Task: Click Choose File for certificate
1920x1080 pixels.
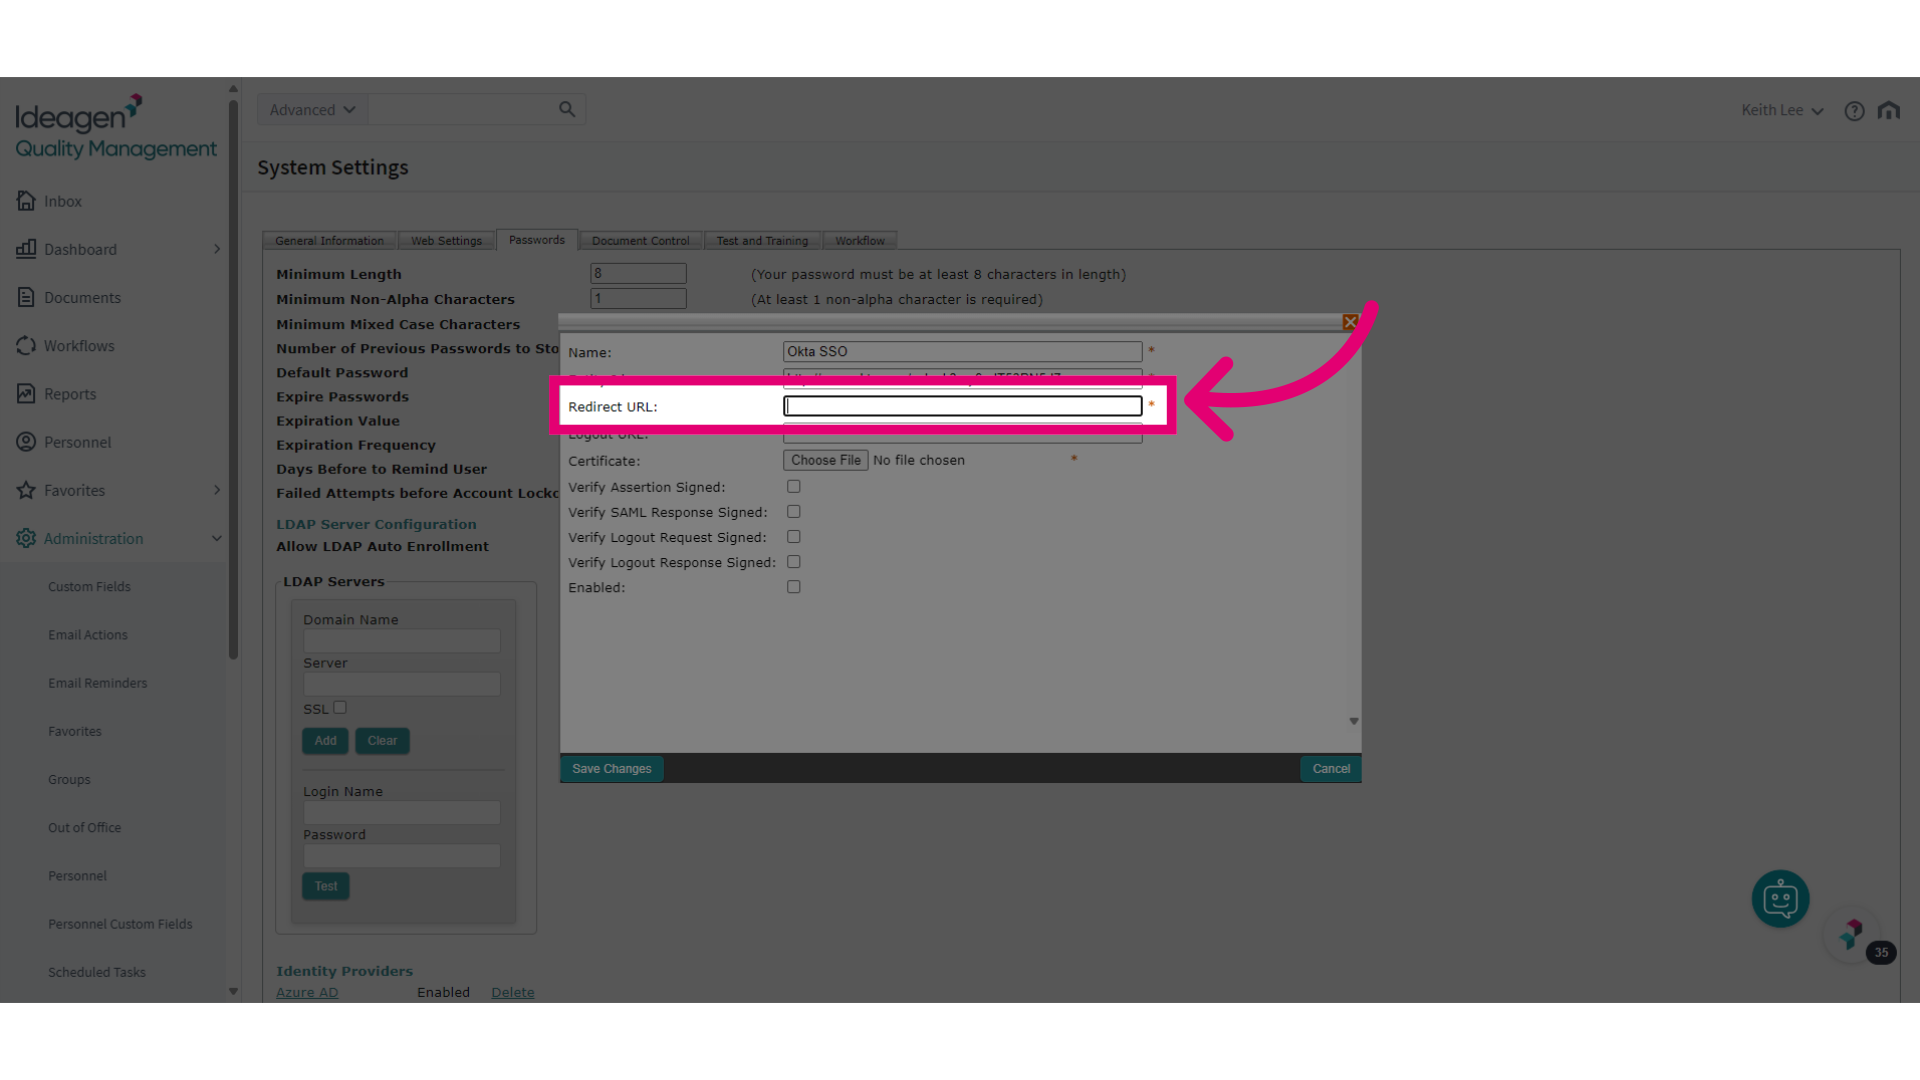Action: [826, 460]
